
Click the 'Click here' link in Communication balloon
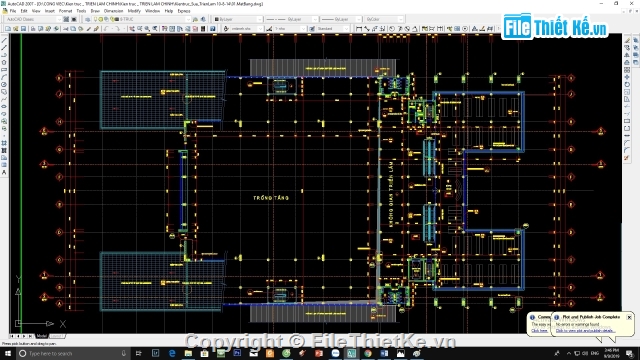[539, 331]
